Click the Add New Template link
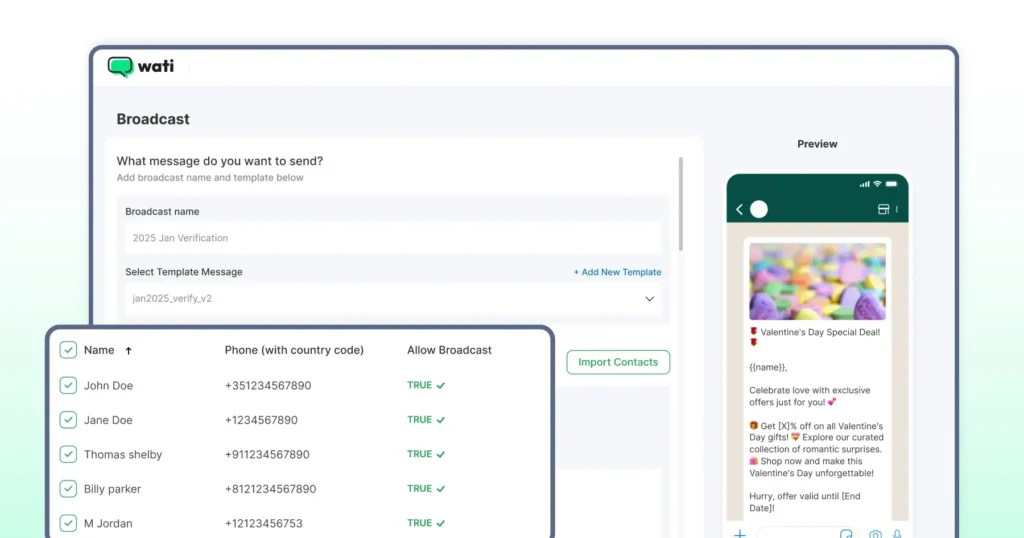The height and width of the screenshot is (538, 1024). (x=617, y=272)
